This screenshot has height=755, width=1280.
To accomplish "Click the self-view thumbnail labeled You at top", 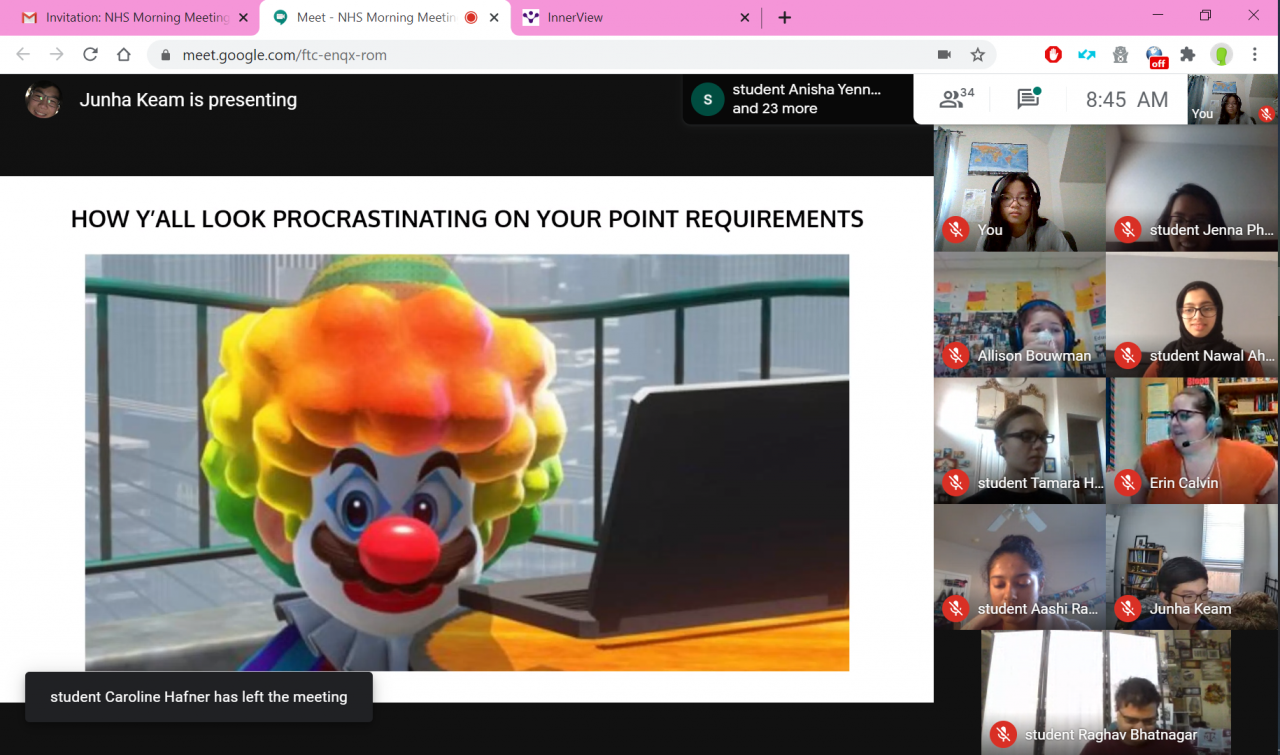I will (1233, 99).
